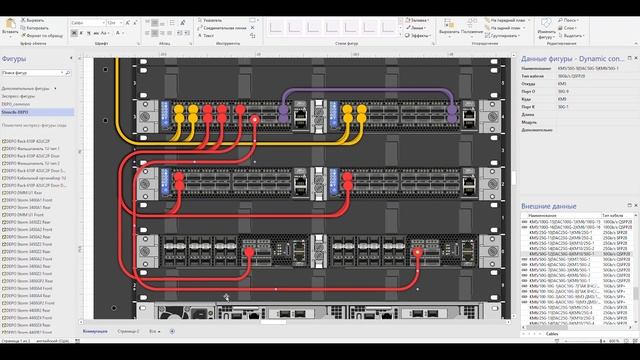
Task: Click Вырезать cut in clipboard group
Action: (x=32, y=20)
